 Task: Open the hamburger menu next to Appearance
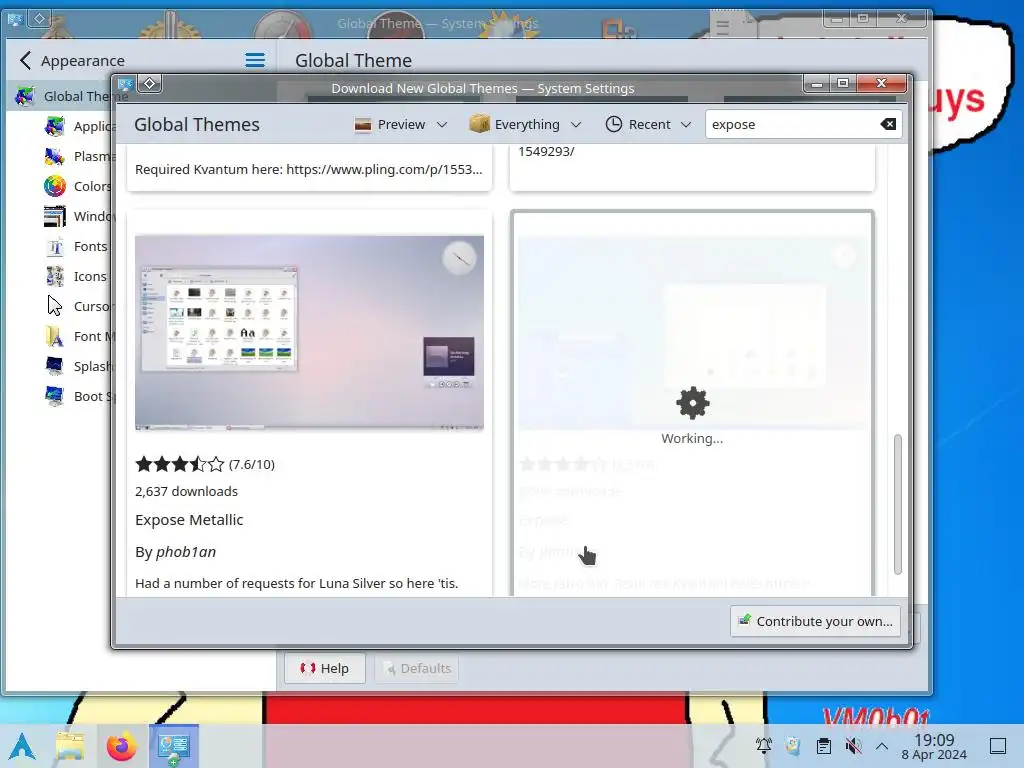pos(255,61)
